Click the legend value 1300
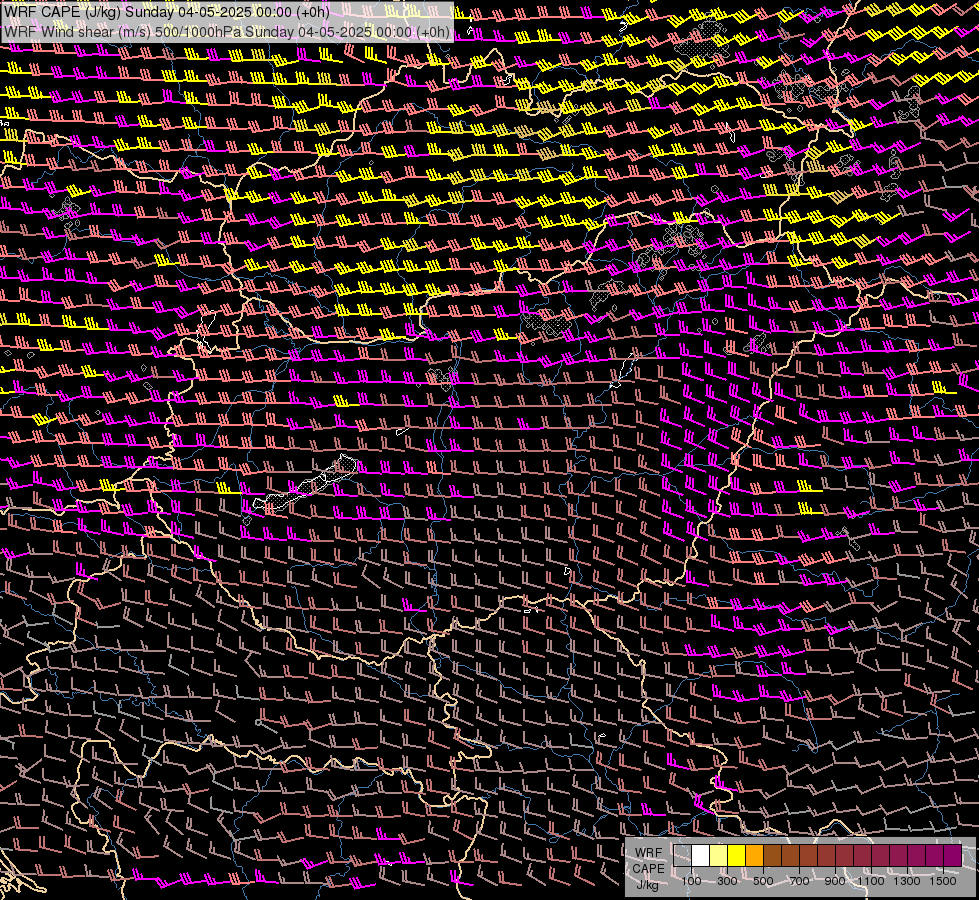This screenshot has height=900, width=979. tap(907, 881)
